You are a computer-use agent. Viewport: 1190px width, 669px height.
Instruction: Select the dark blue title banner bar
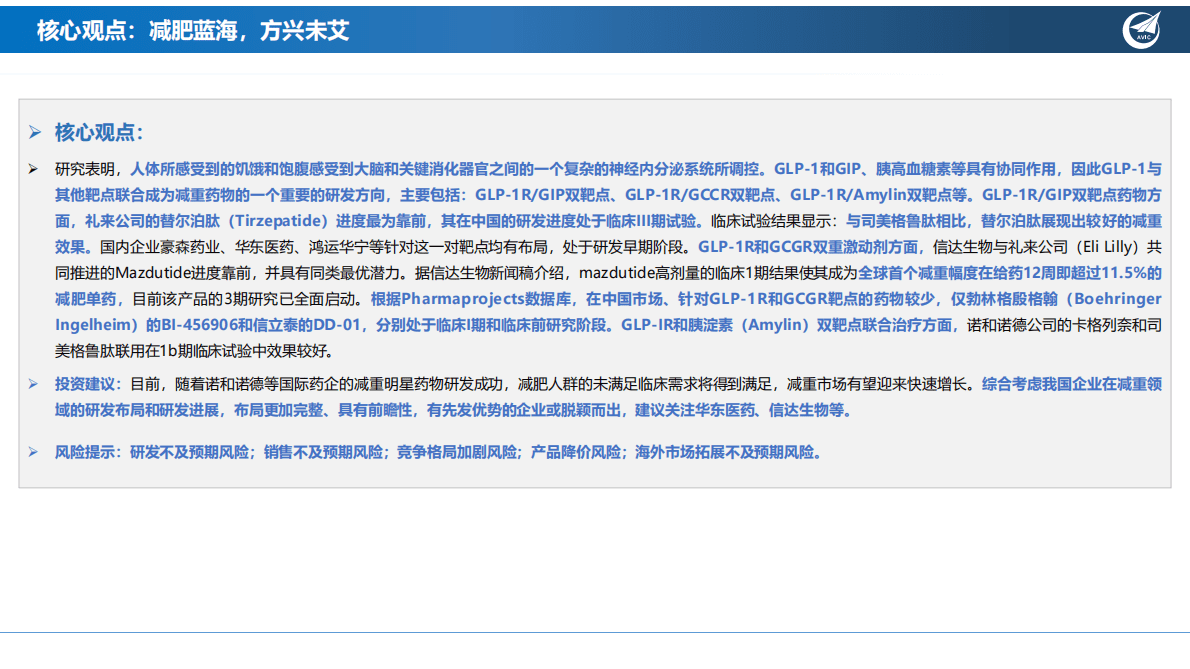pos(595,28)
